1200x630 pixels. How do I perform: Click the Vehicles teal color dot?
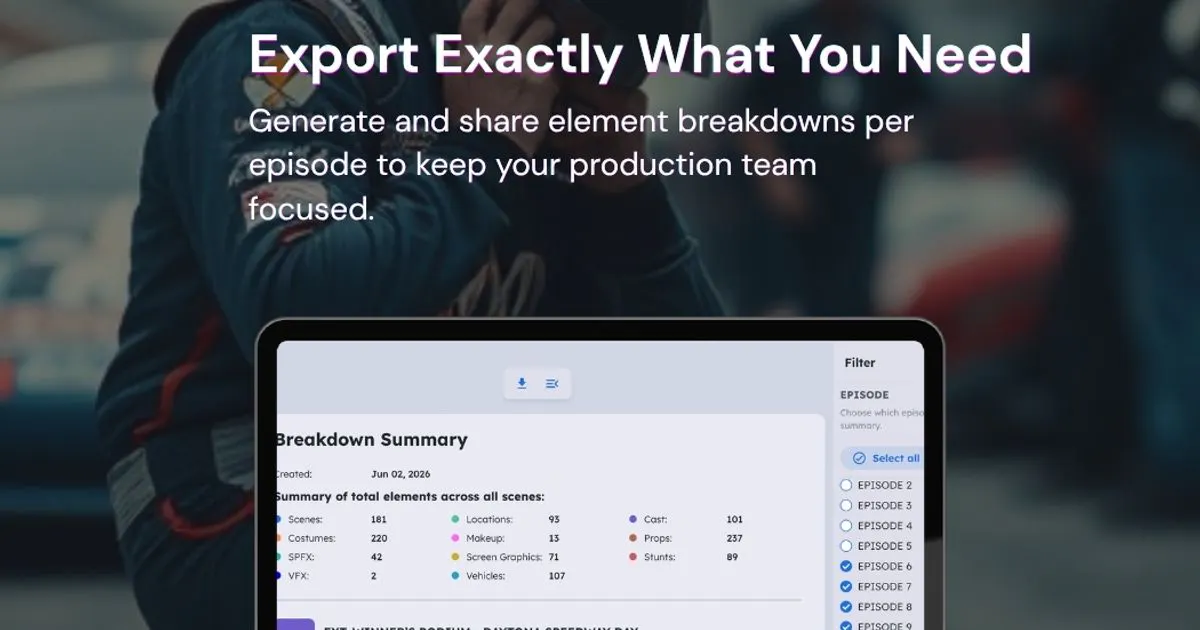pos(455,576)
